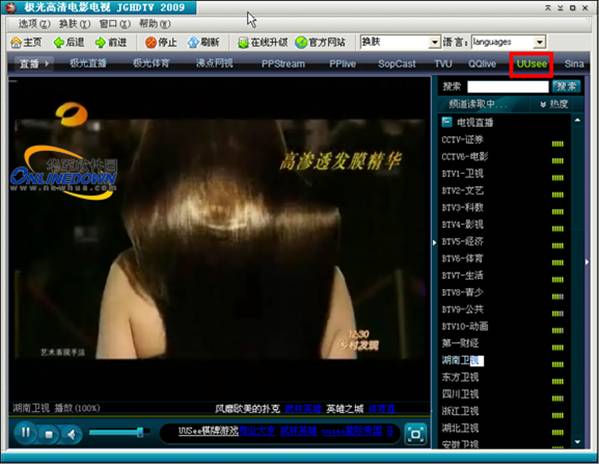
Task: Click the channel search input field
Action: 508,87
